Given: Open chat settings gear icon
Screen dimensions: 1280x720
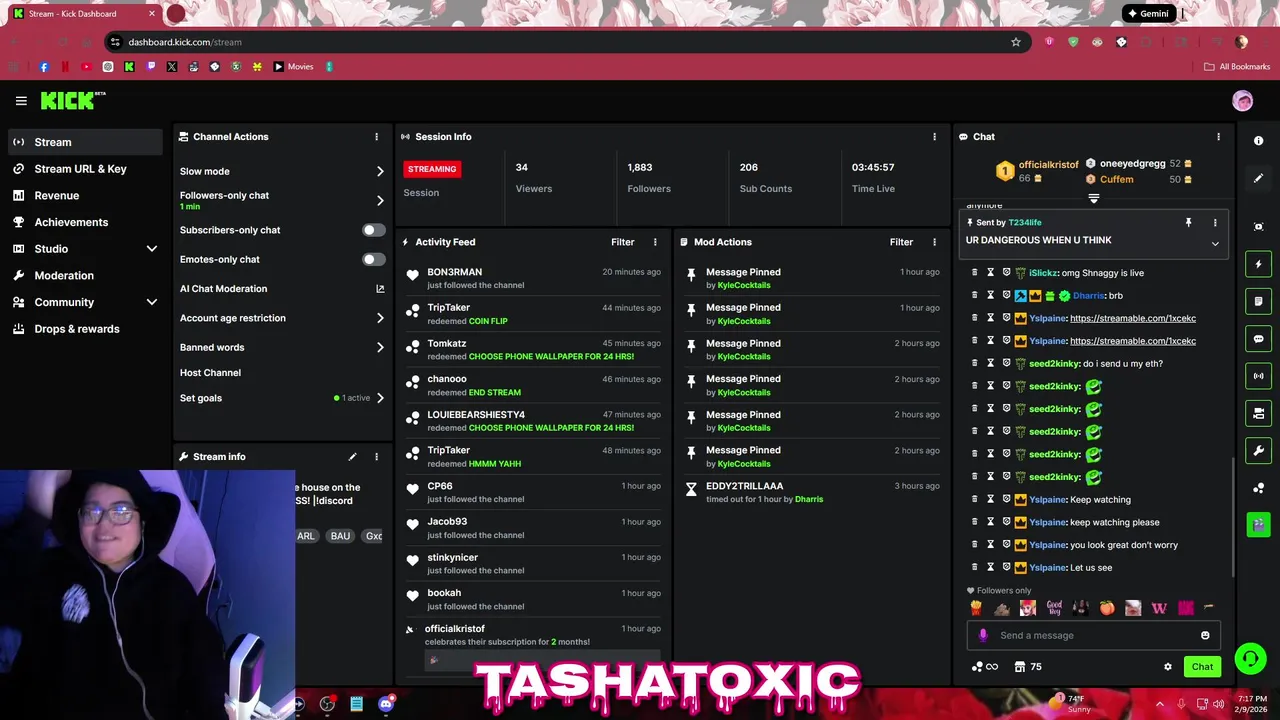Looking at the screenshot, I should (1167, 667).
